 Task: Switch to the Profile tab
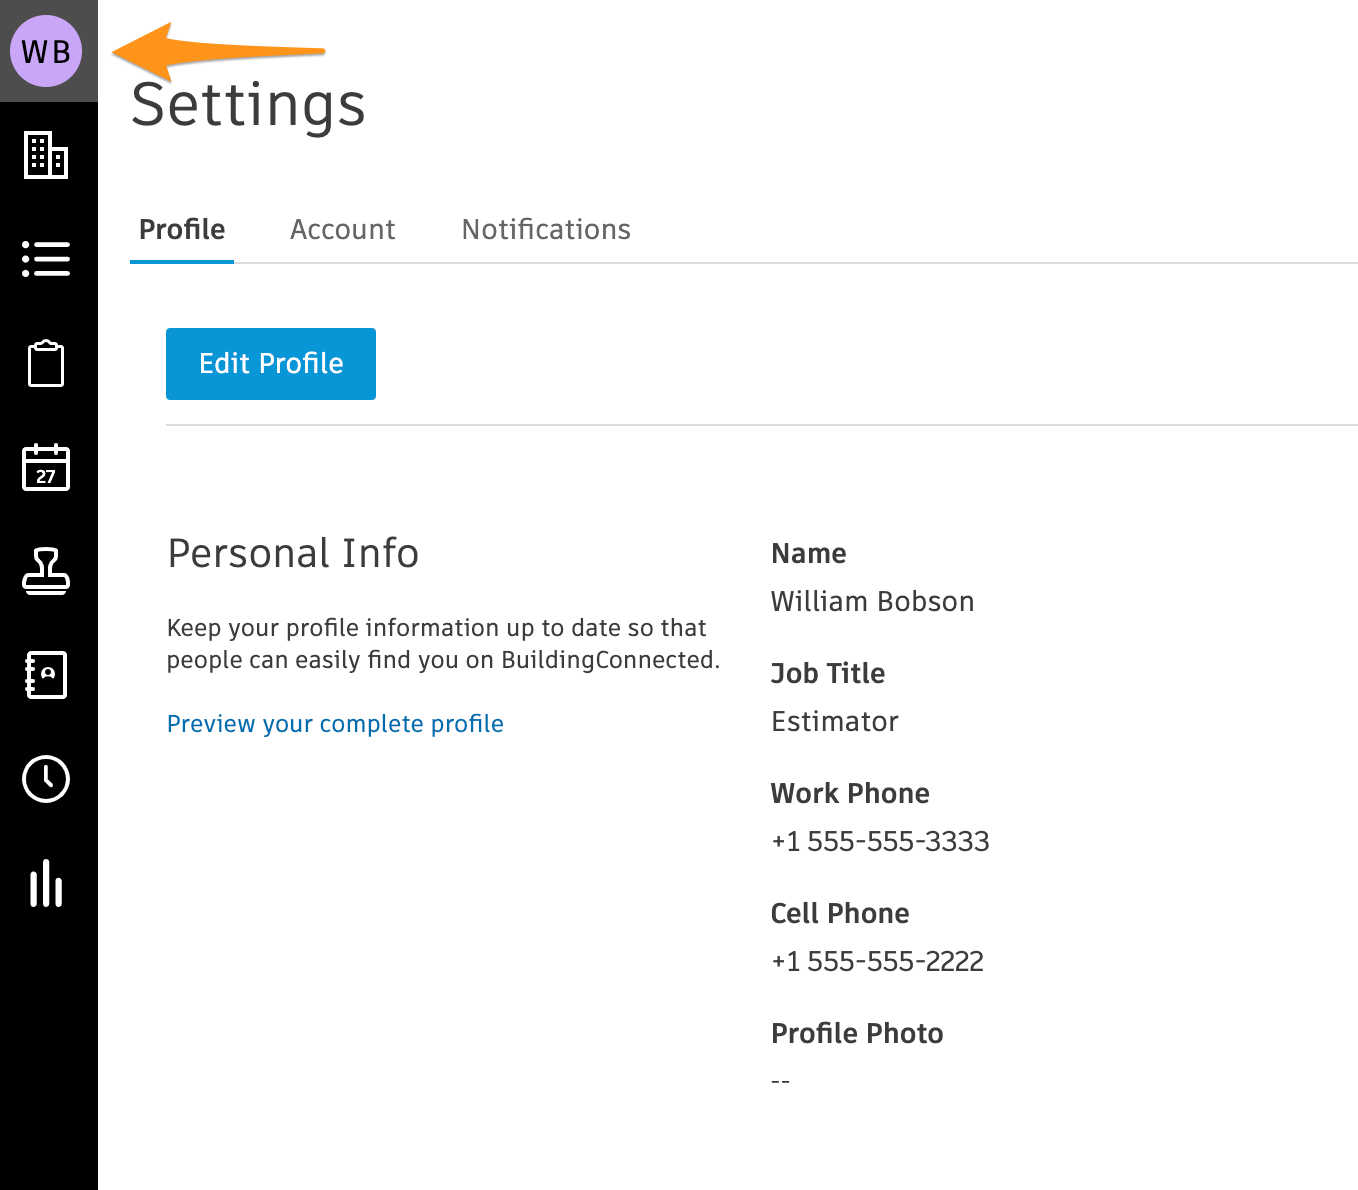pos(182,230)
